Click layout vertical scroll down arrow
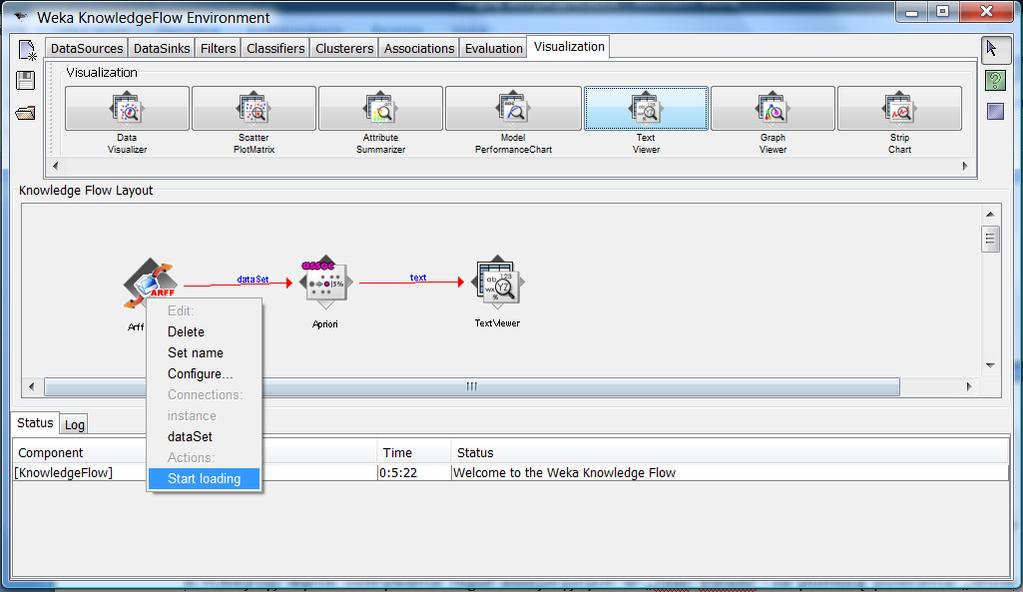 point(990,366)
